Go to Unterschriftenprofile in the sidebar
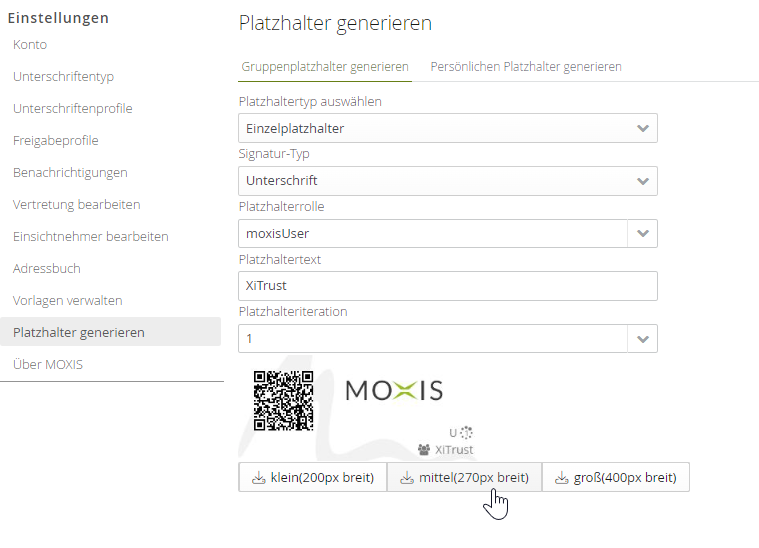Viewport: 759px width, 548px height. pos(73,109)
